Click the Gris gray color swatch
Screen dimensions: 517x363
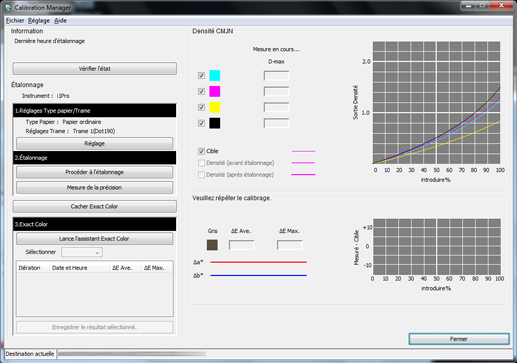[x=212, y=245]
